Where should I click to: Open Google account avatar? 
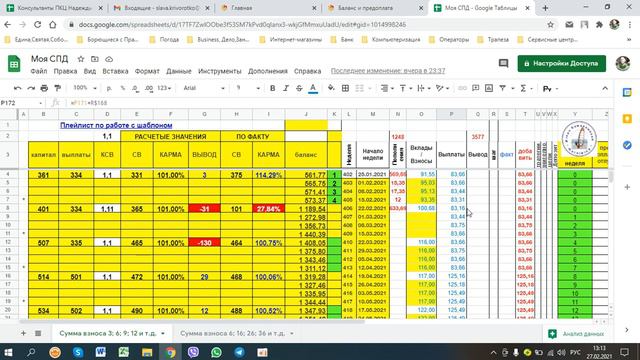coord(623,63)
